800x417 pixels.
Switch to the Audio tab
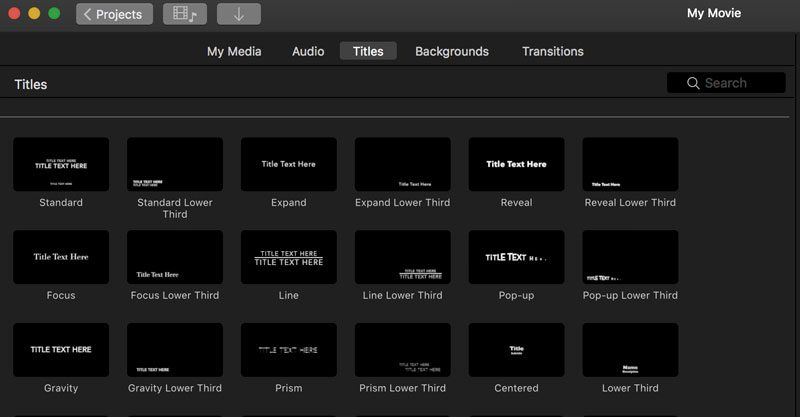308,51
